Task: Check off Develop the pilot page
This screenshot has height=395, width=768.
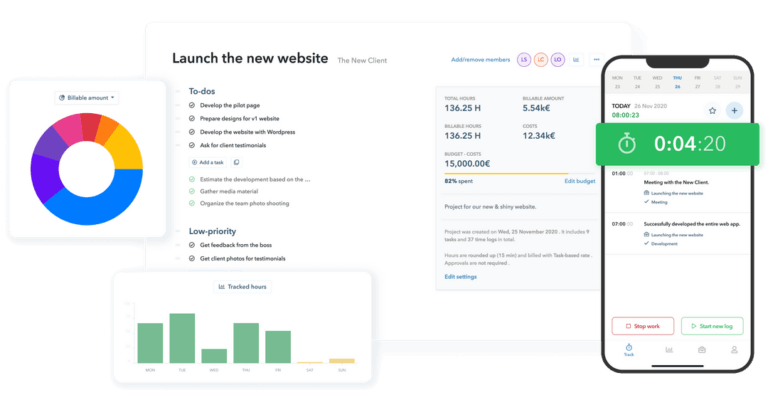Action: pos(192,105)
